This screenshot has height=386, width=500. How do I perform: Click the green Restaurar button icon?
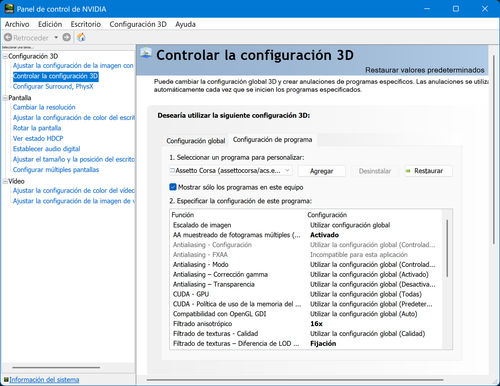click(408, 171)
